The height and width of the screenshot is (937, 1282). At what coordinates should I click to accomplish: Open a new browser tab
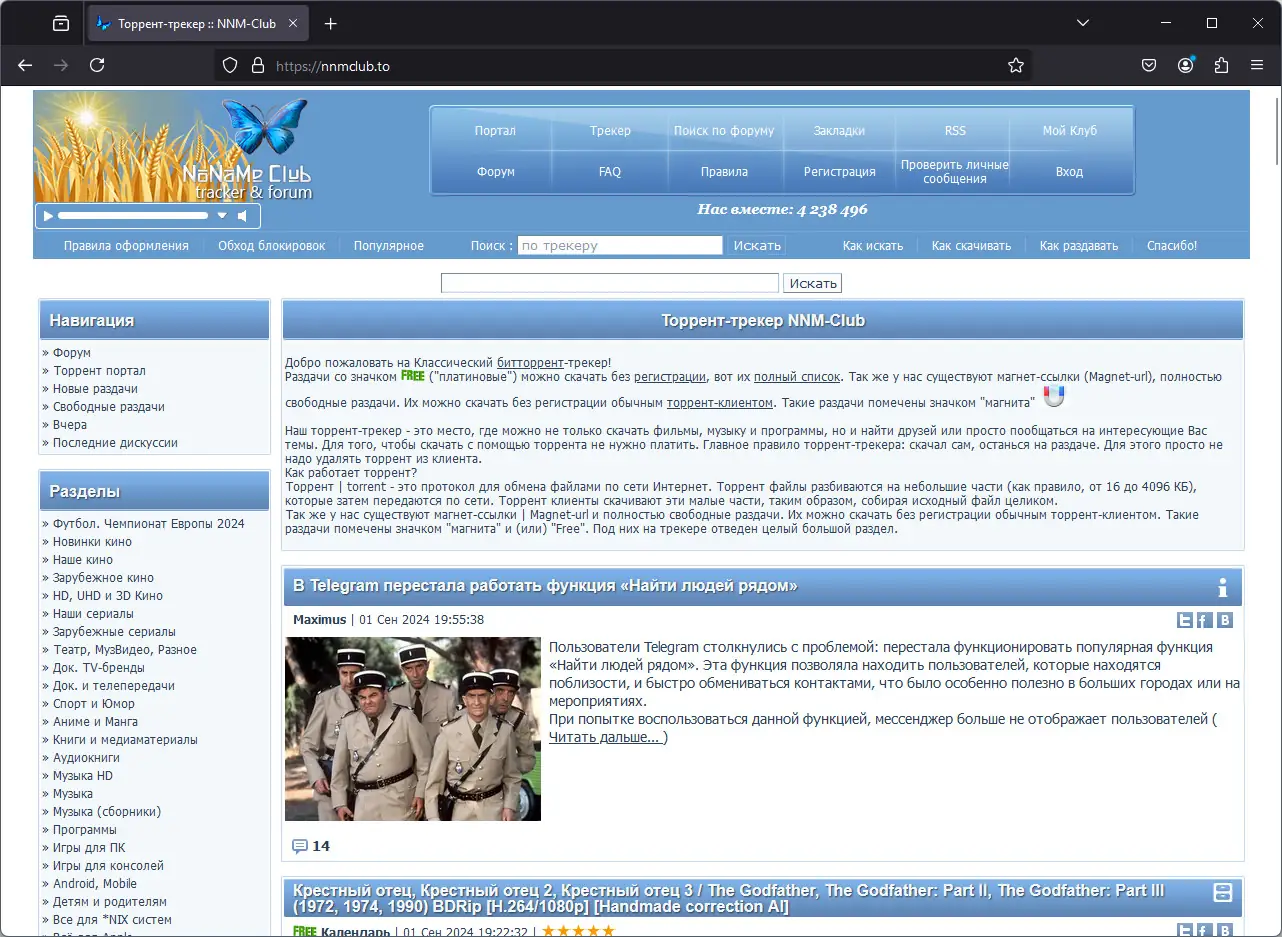[x=331, y=23]
